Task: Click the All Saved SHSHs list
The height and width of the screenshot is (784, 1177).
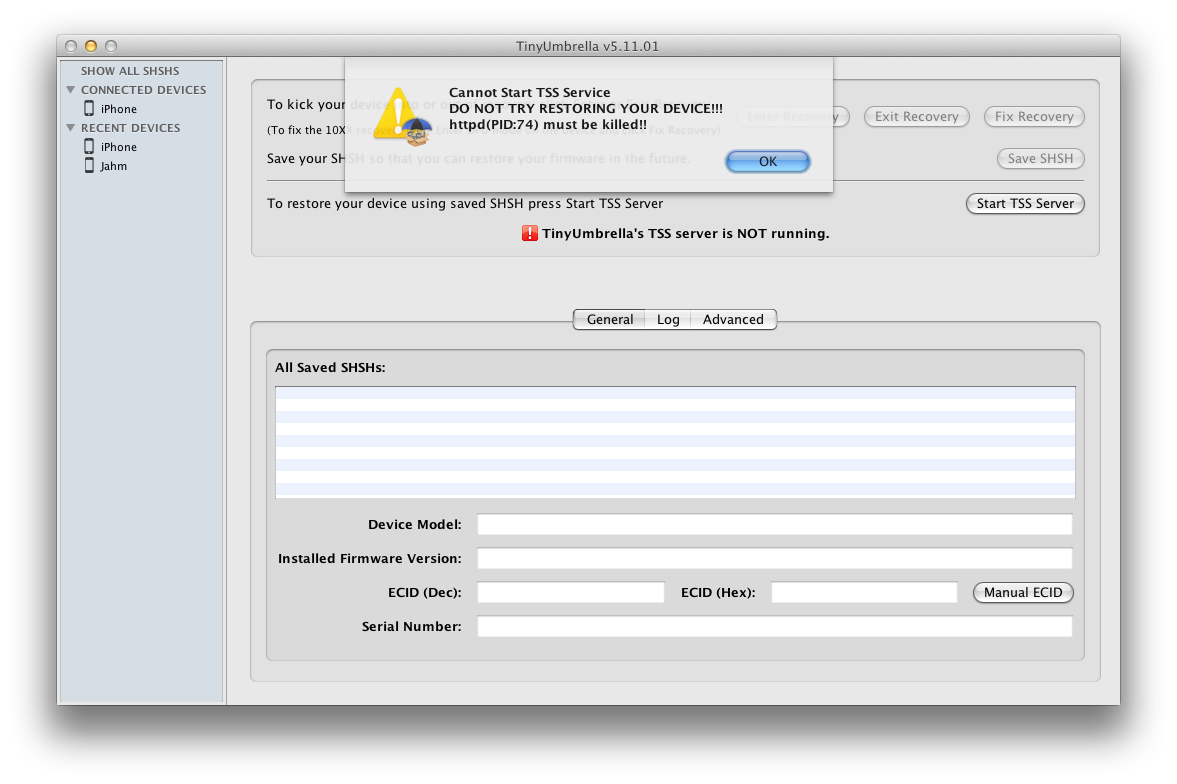Action: tap(675, 442)
